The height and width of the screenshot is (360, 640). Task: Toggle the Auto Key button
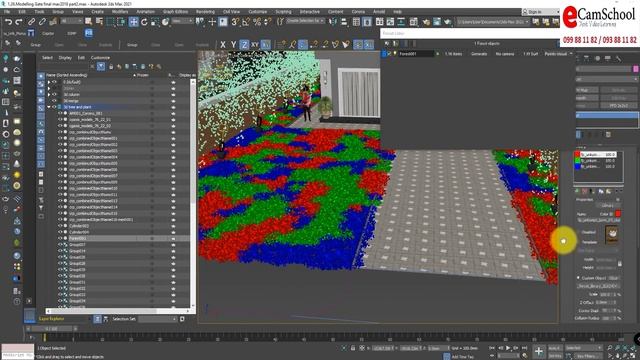point(555,348)
